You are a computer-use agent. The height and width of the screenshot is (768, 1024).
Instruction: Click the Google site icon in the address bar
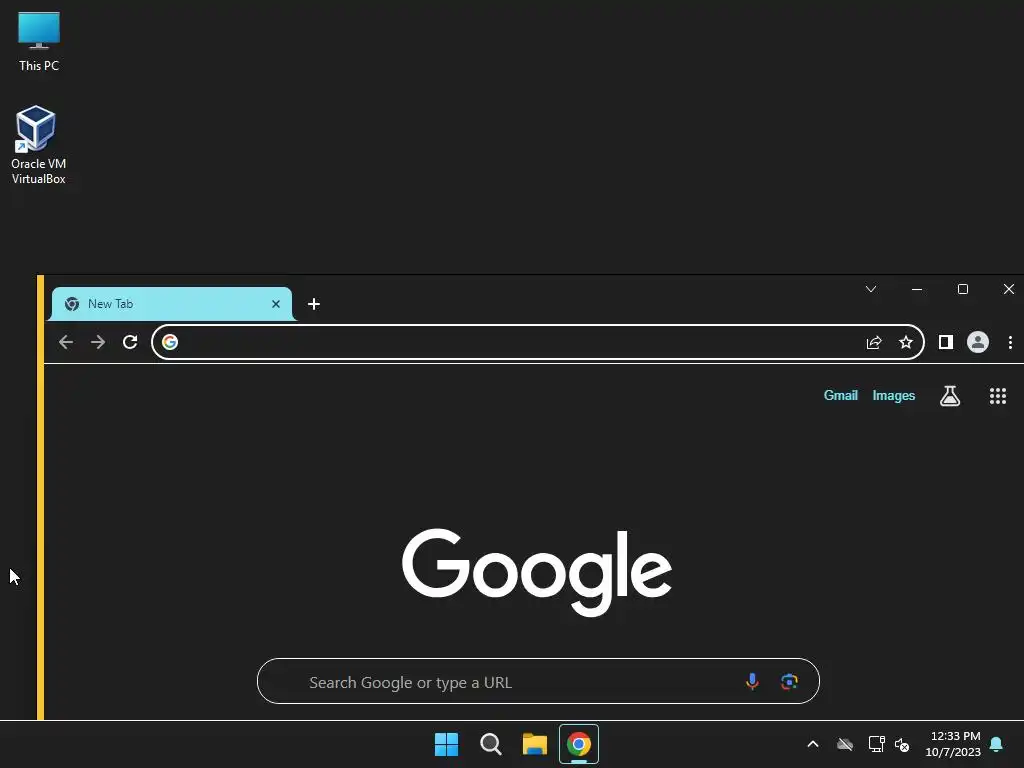(x=170, y=342)
